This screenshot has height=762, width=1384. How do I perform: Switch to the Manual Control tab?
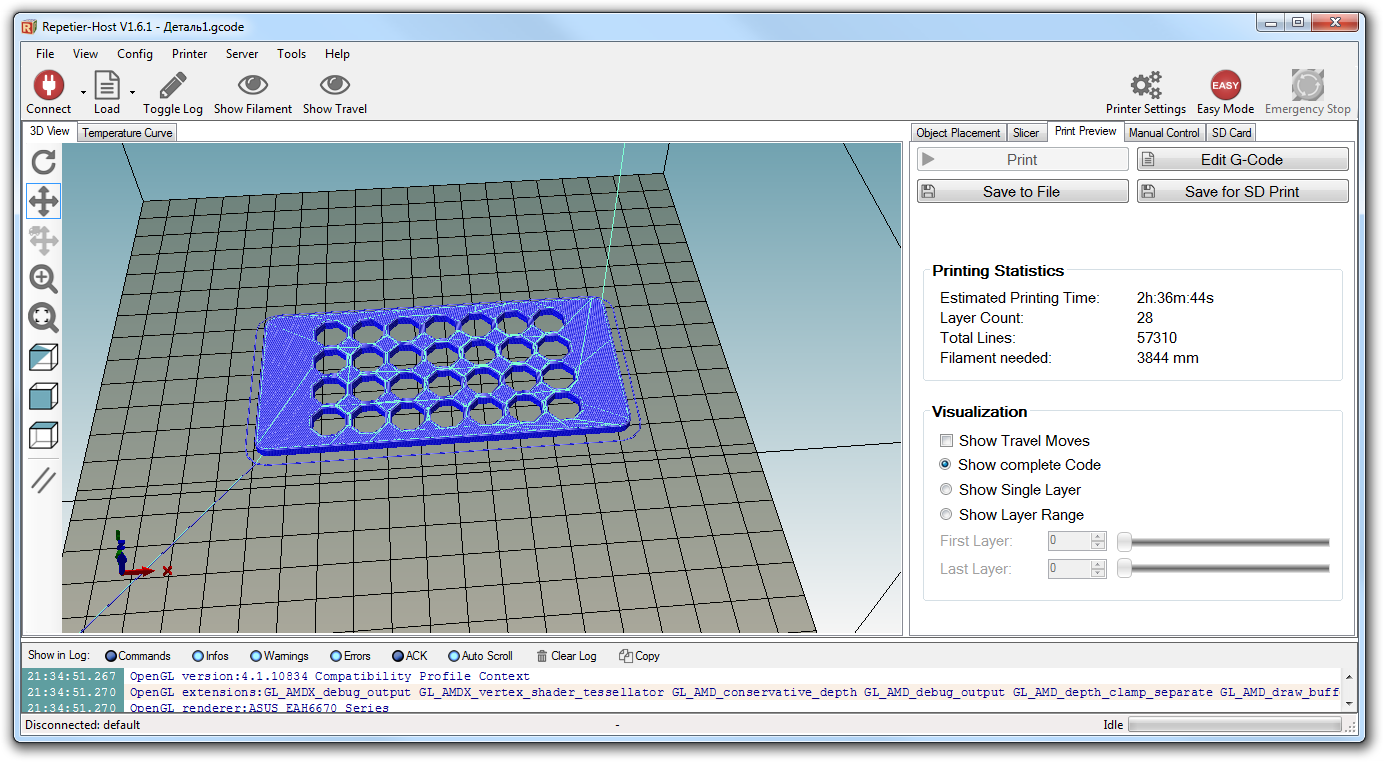tap(1164, 133)
